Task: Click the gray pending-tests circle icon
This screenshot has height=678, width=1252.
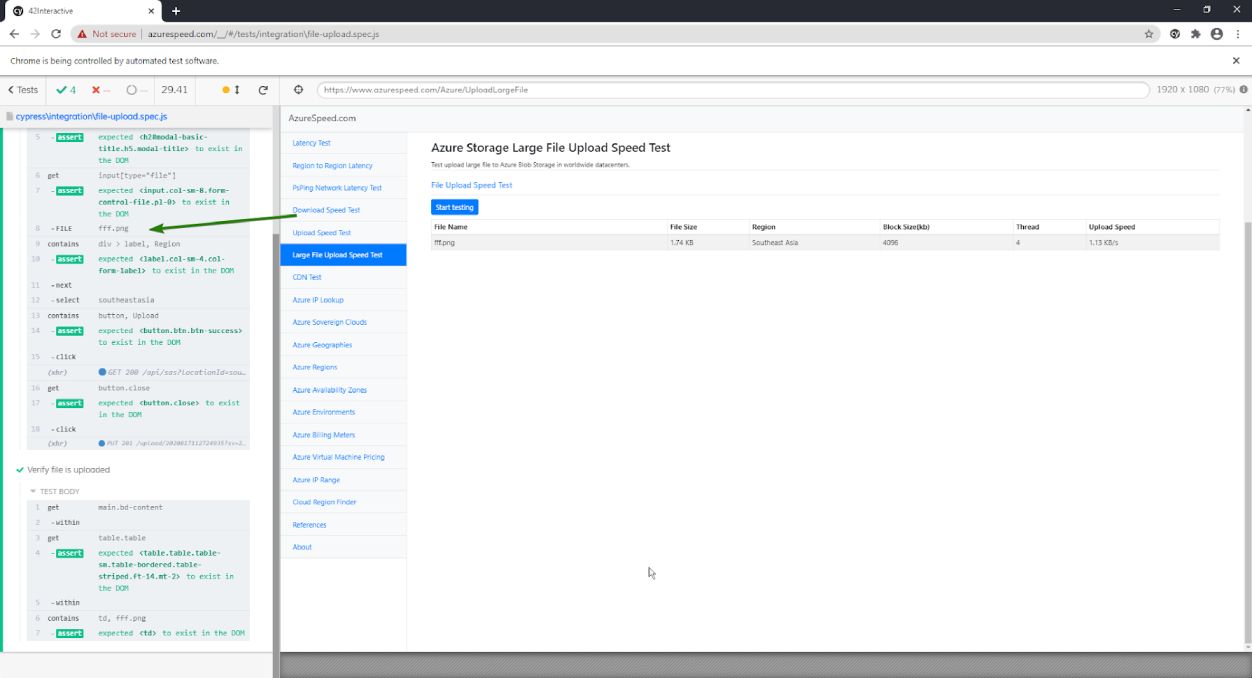Action: (130, 89)
